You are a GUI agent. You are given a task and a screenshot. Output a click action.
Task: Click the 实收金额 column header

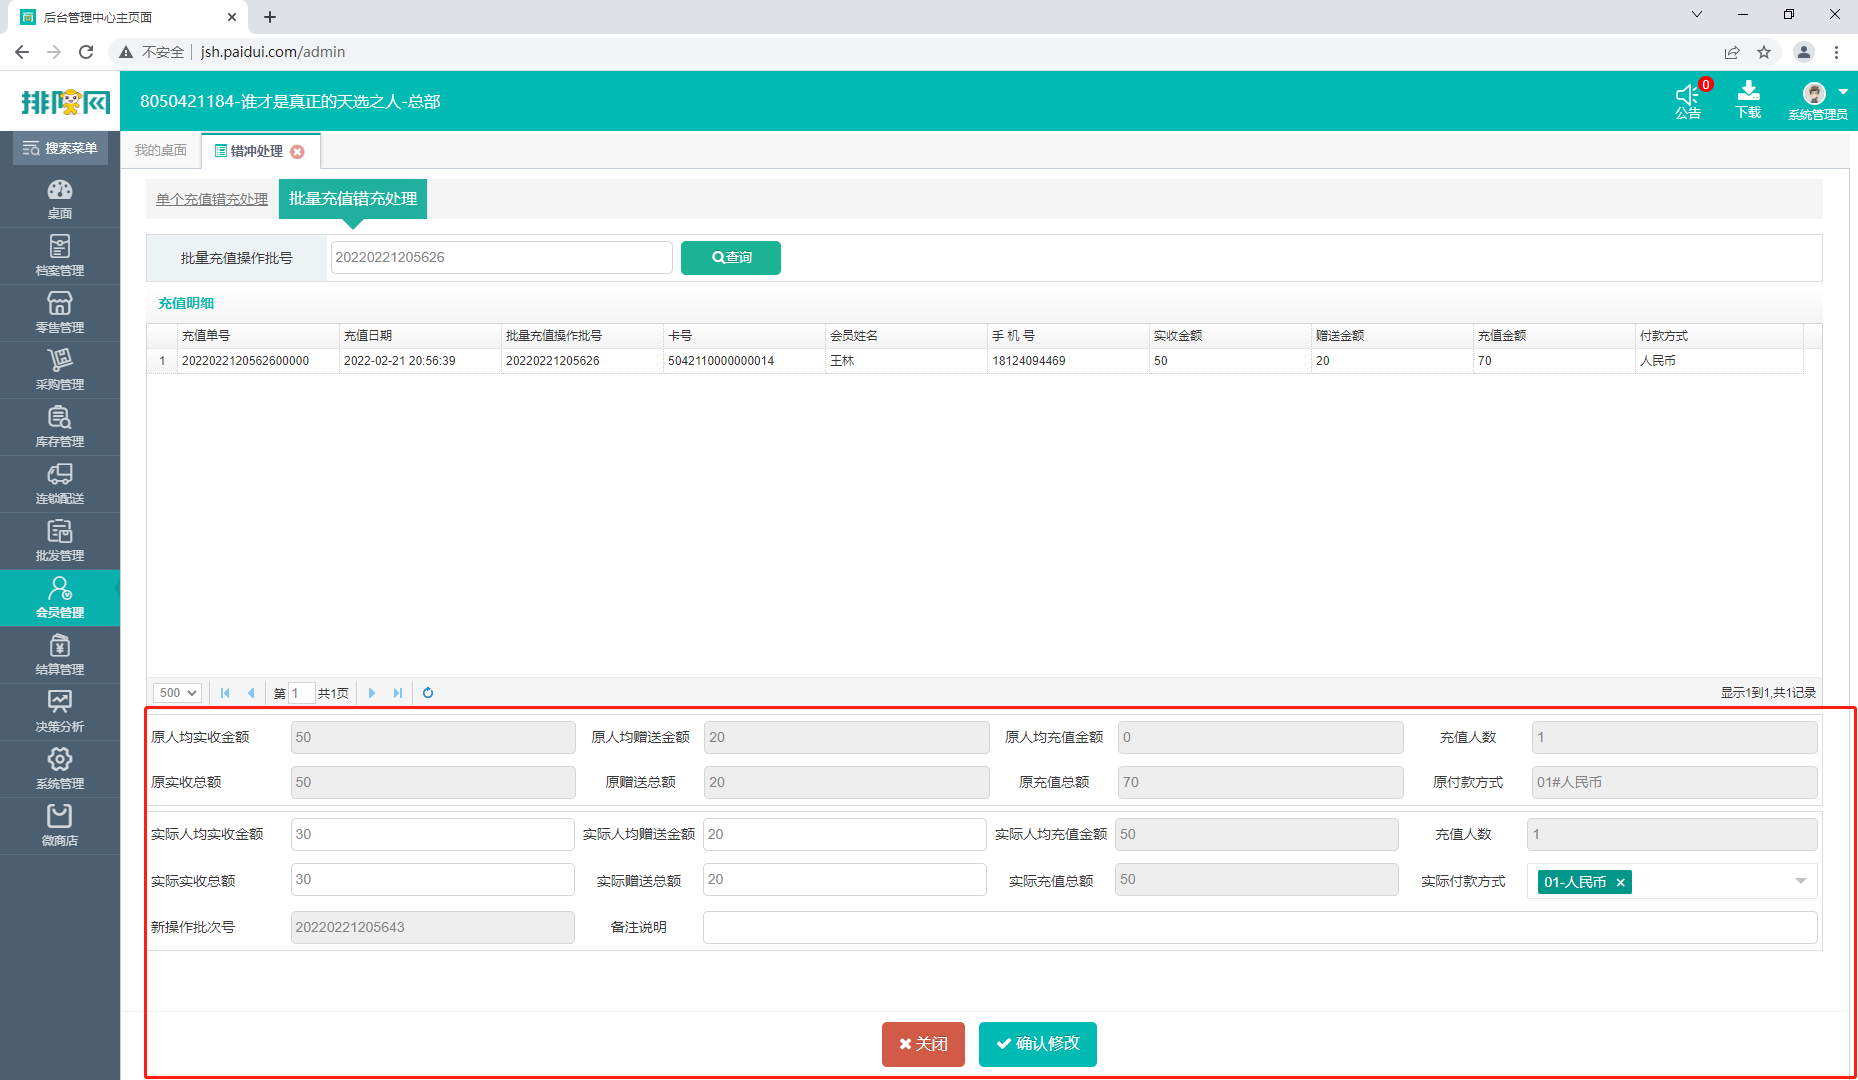pos(1230,336)
